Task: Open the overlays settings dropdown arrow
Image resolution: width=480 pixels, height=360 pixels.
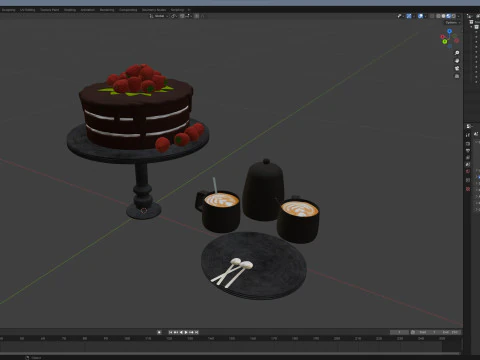Action: tap(425, 16)
